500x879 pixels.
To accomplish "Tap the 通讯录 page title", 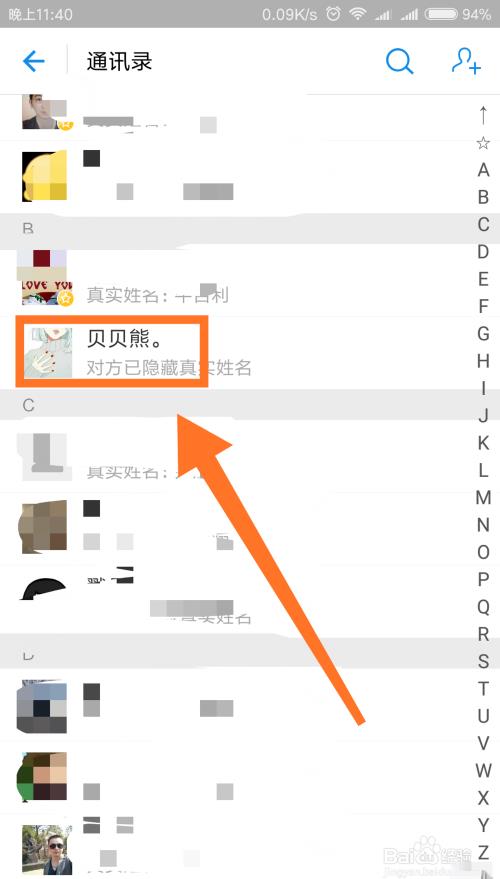I will [119, 61].
